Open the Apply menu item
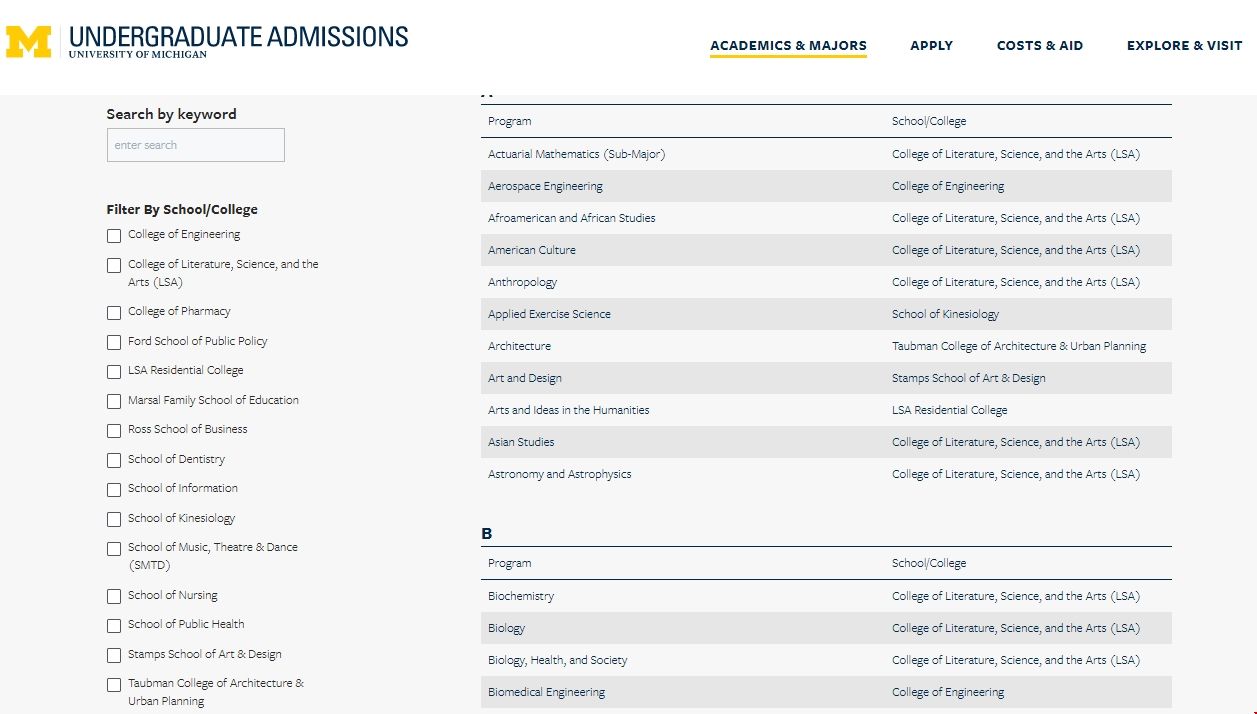 tap(931, 46)
